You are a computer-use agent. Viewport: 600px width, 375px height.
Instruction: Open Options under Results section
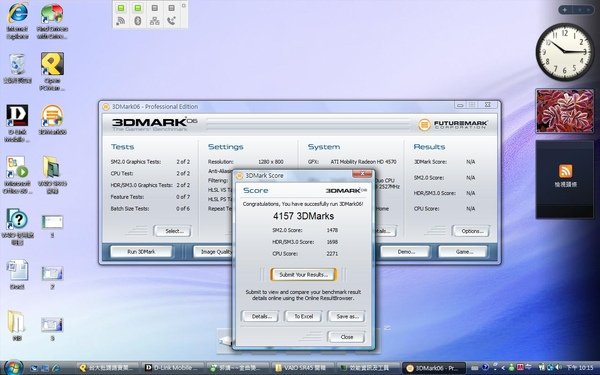click(x=472, y=231)
